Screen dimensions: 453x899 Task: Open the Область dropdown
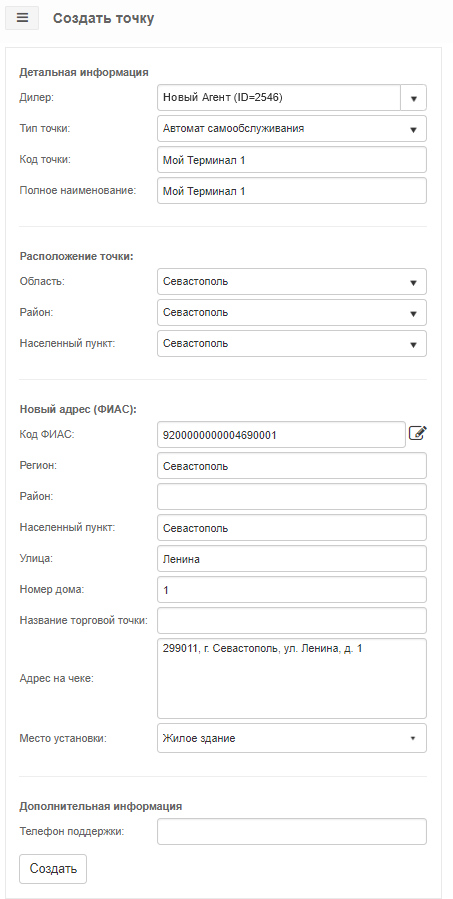(x=292, y=282)
